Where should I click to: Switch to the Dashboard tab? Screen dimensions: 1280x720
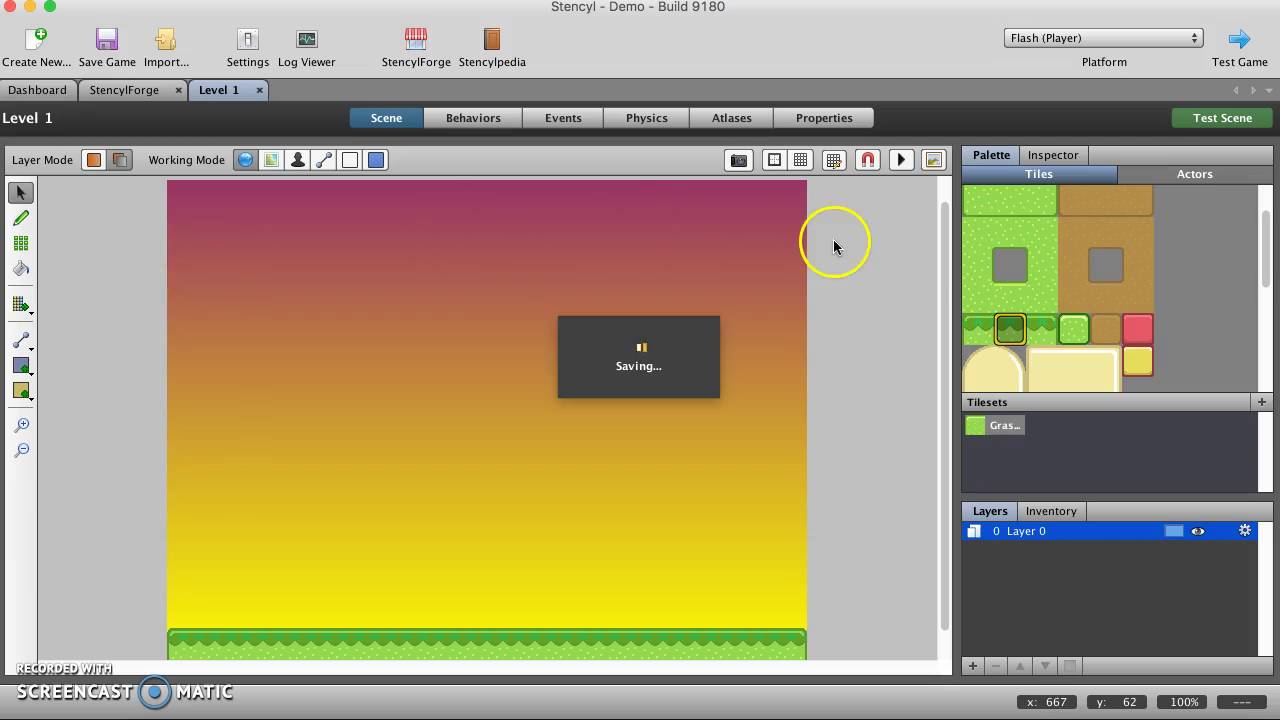coord(37,90)
